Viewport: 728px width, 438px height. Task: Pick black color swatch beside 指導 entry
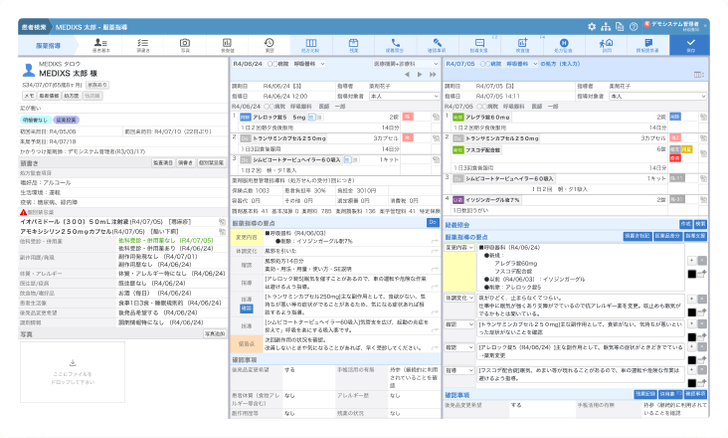click(x=691, y=383)
